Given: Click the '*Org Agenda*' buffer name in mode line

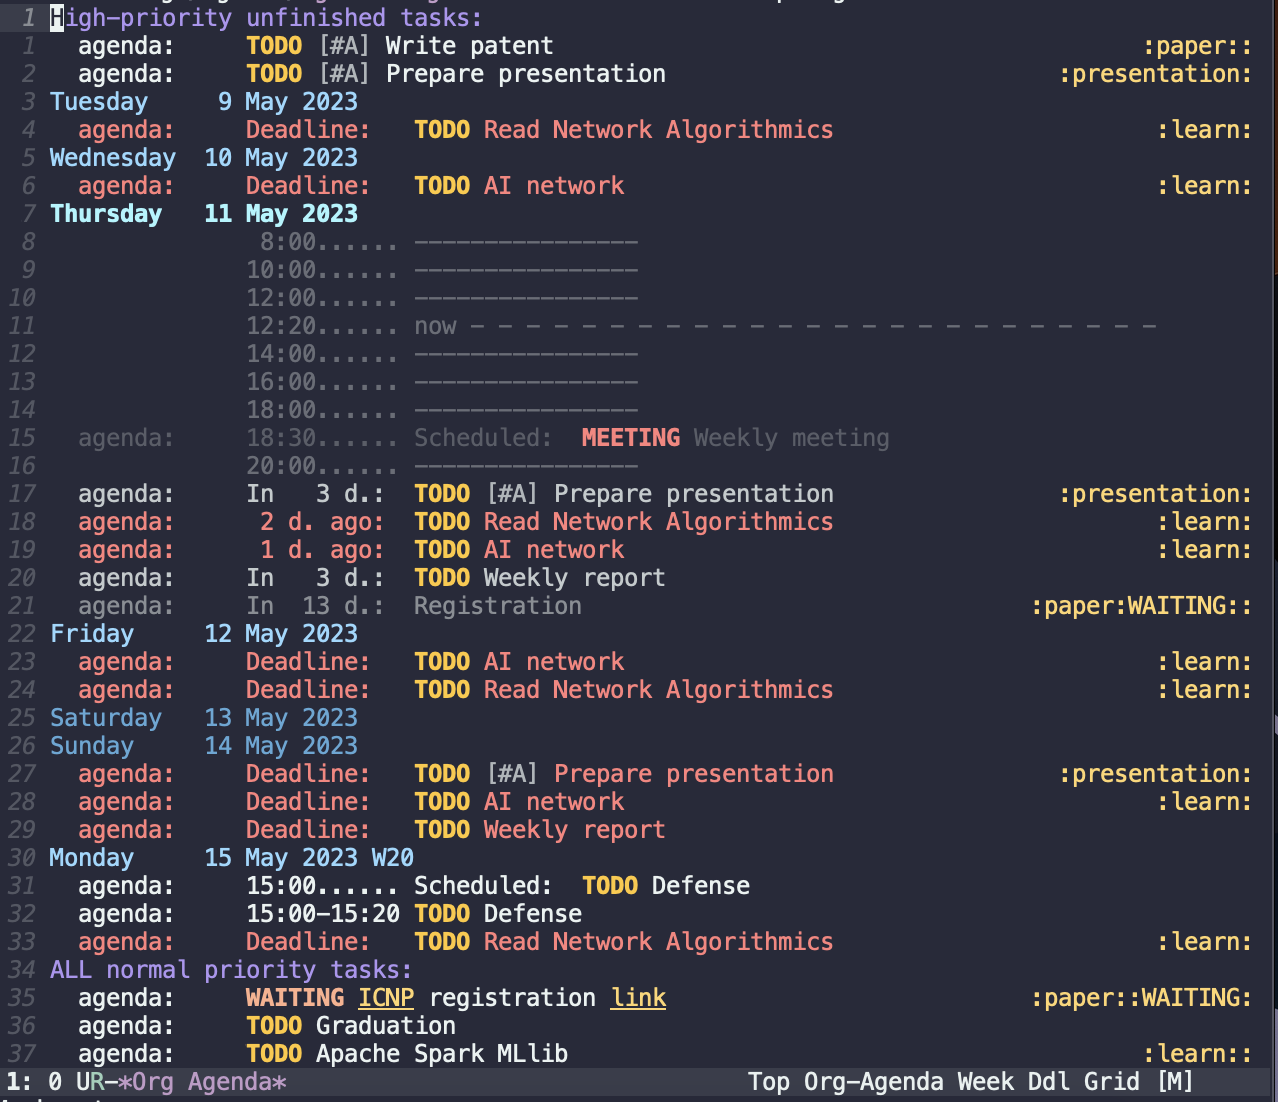Looking at the screenshot, I should (x=203, y=1082).
